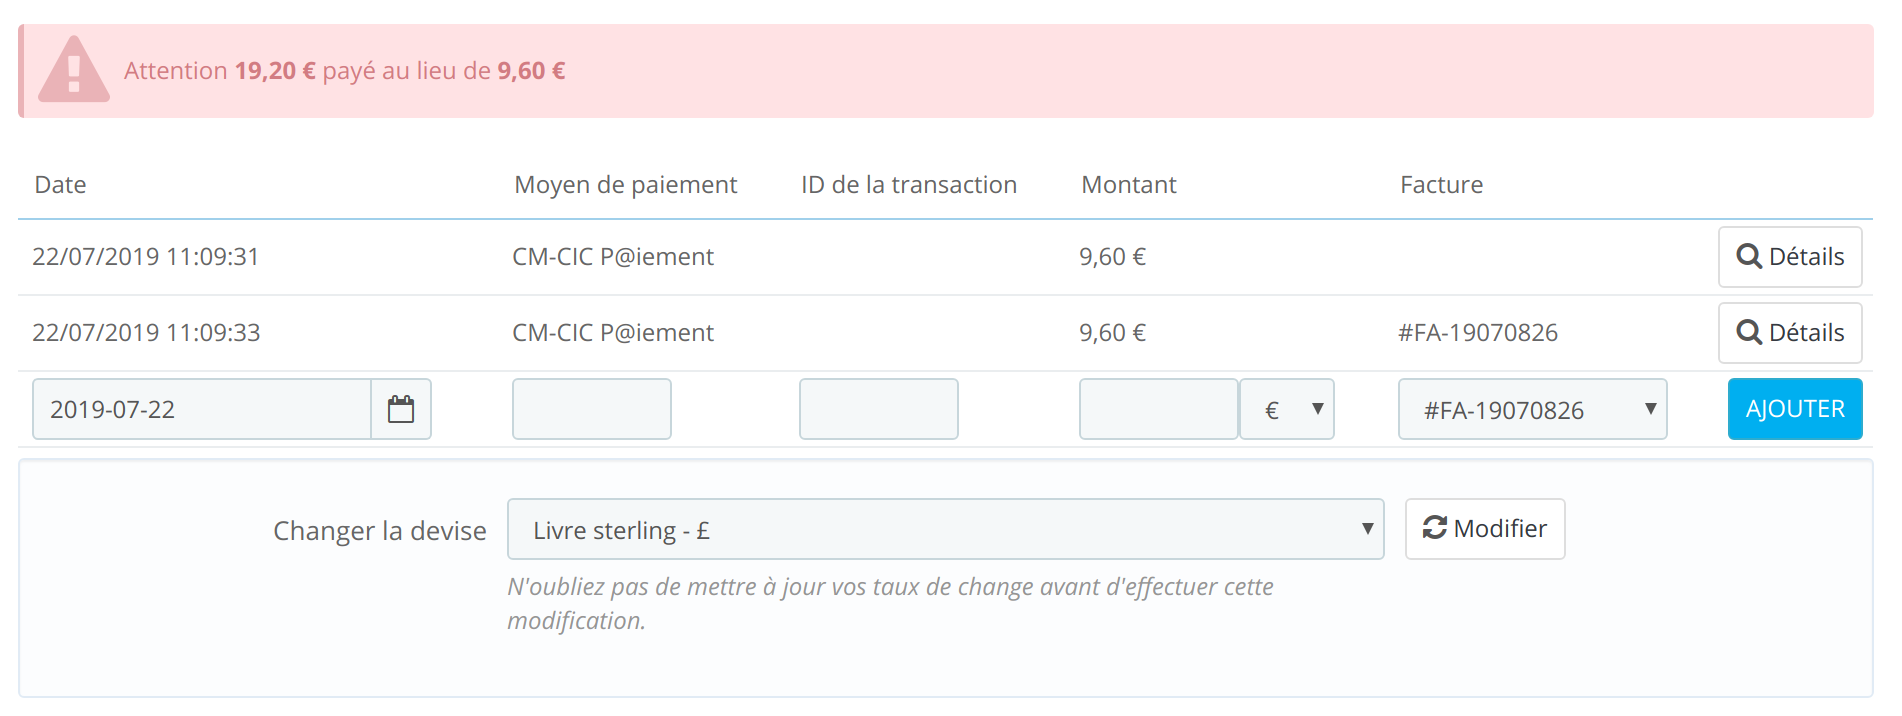Click the calendar date picker icon
The width and height of the screenshot is (1902, 716).
coord(401,409)
